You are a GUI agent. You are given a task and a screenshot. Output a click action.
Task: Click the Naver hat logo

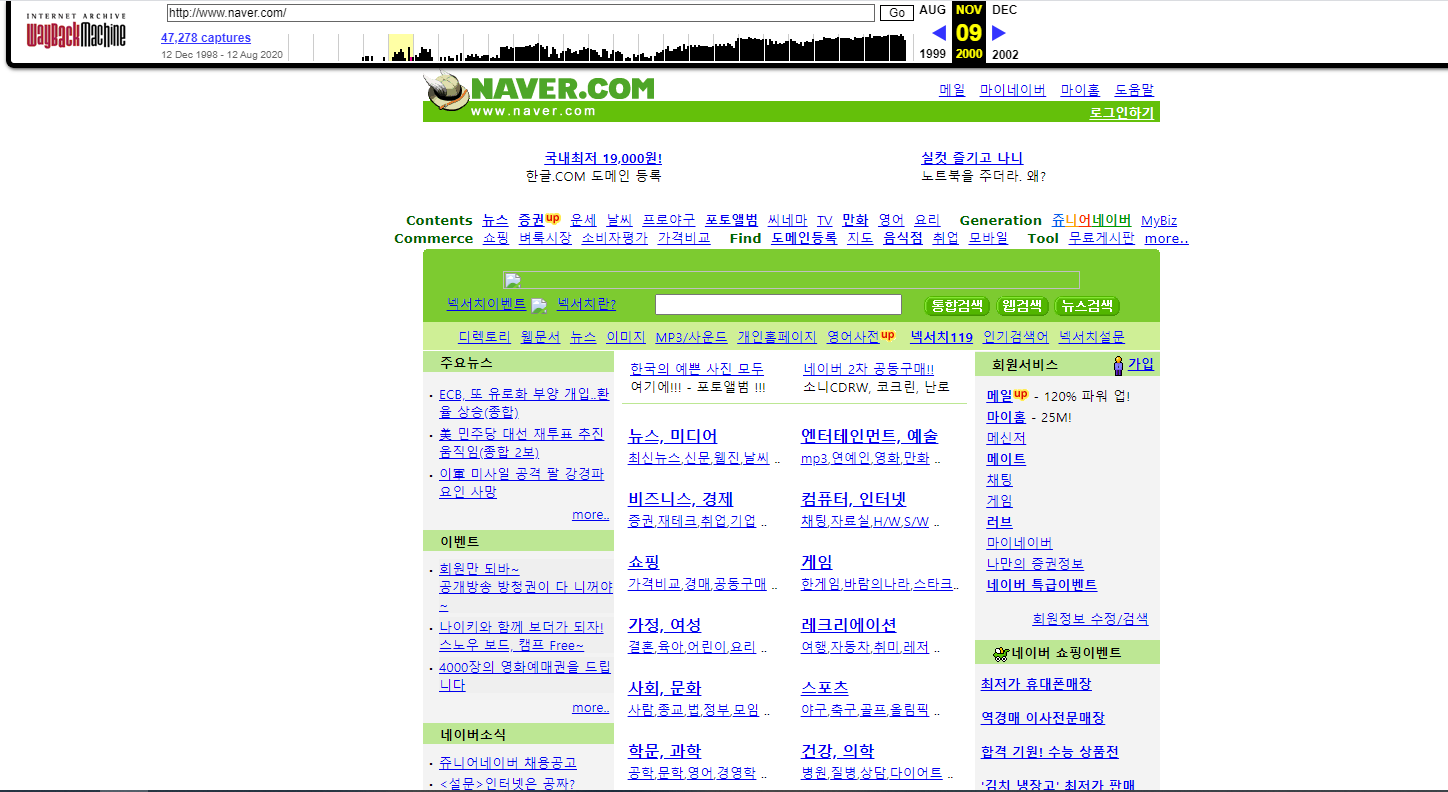[x=446, y=91]
